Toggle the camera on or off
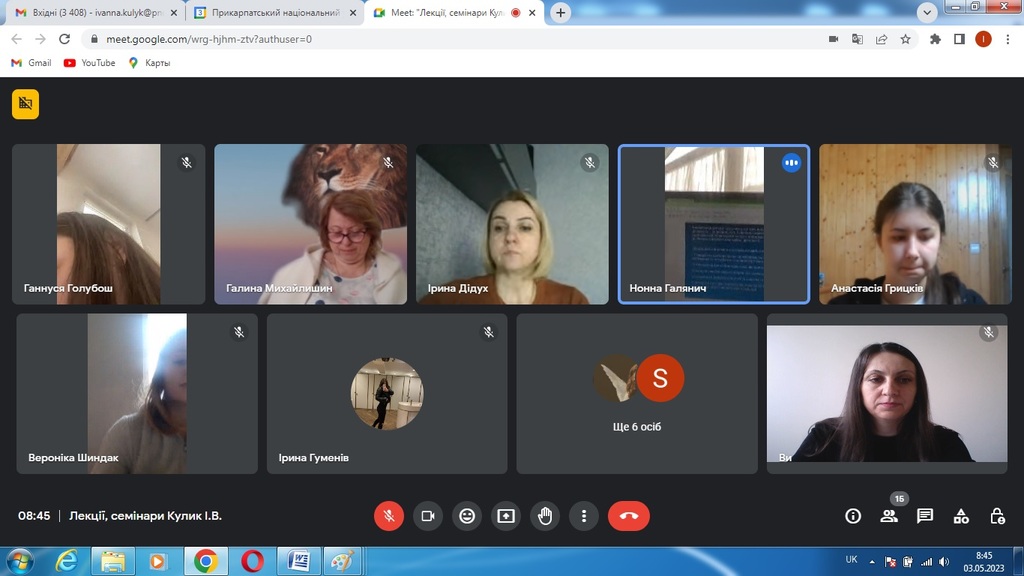Viewport: 1024px width, 576px height. pos(428,516)
